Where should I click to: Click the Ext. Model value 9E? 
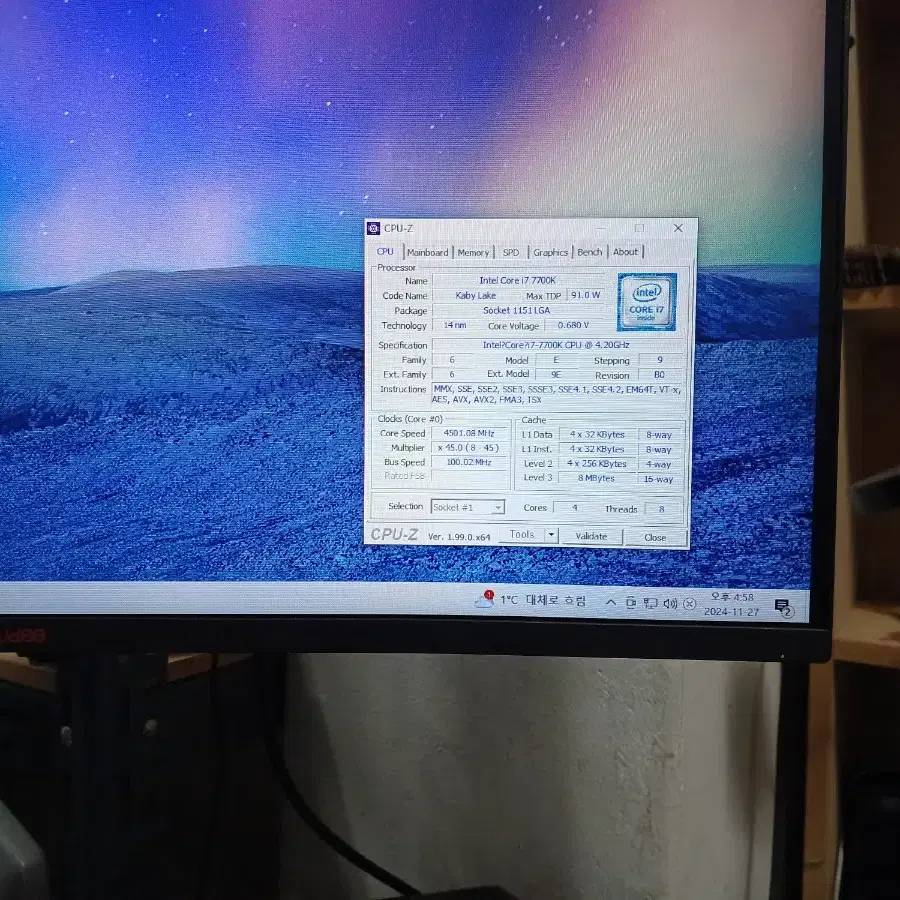pyautogui.click(x=556, y=374)
